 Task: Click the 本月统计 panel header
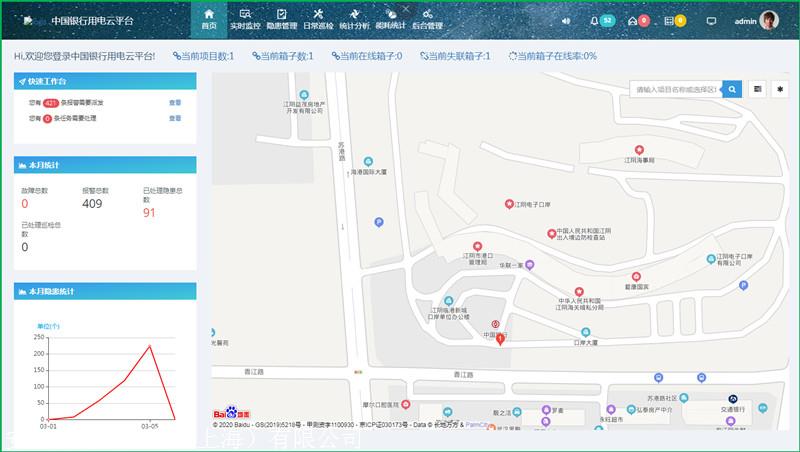pos(105,165)
